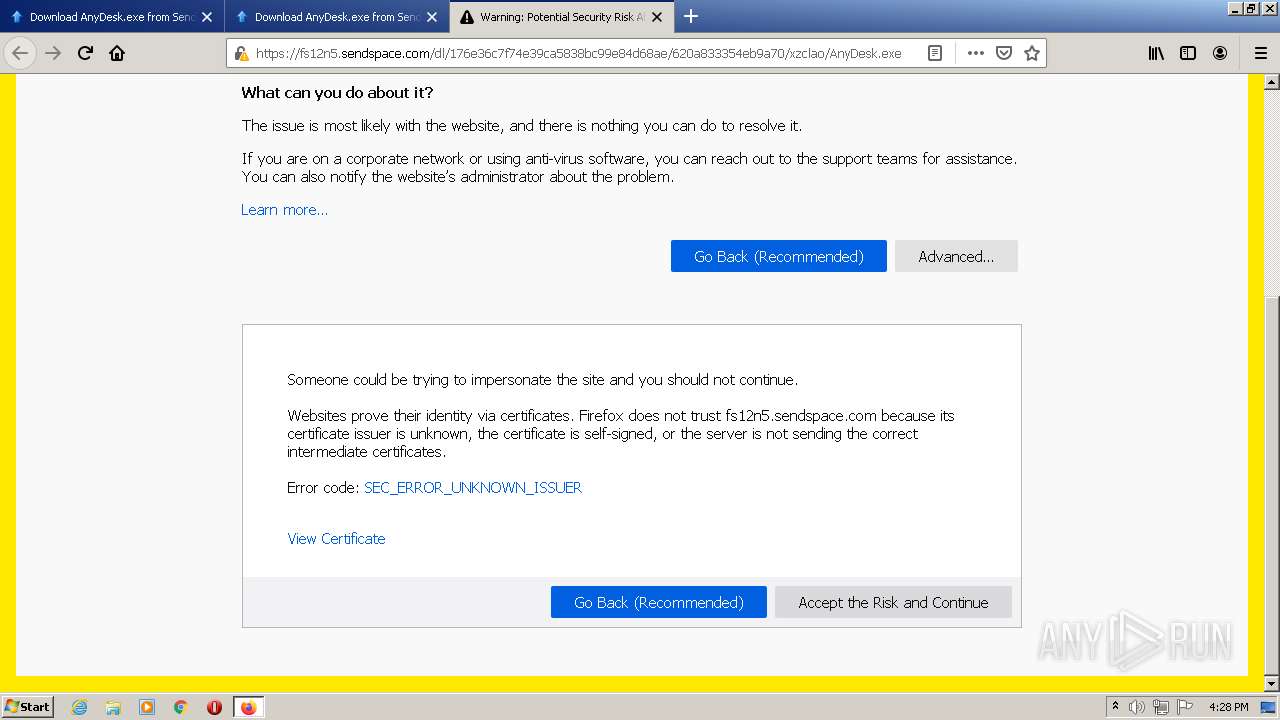Open the Firefox hamburger menu
The height and width of the screenshot is (720, 1280).
[1260, 53]
